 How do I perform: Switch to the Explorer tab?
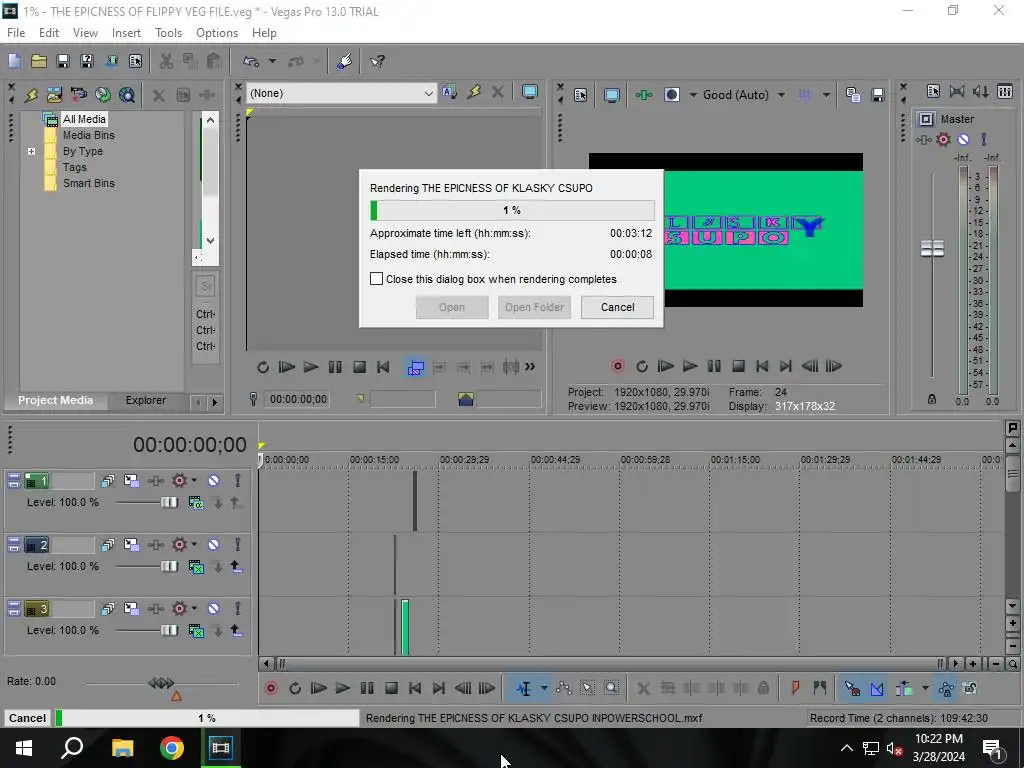click(146, 400)
